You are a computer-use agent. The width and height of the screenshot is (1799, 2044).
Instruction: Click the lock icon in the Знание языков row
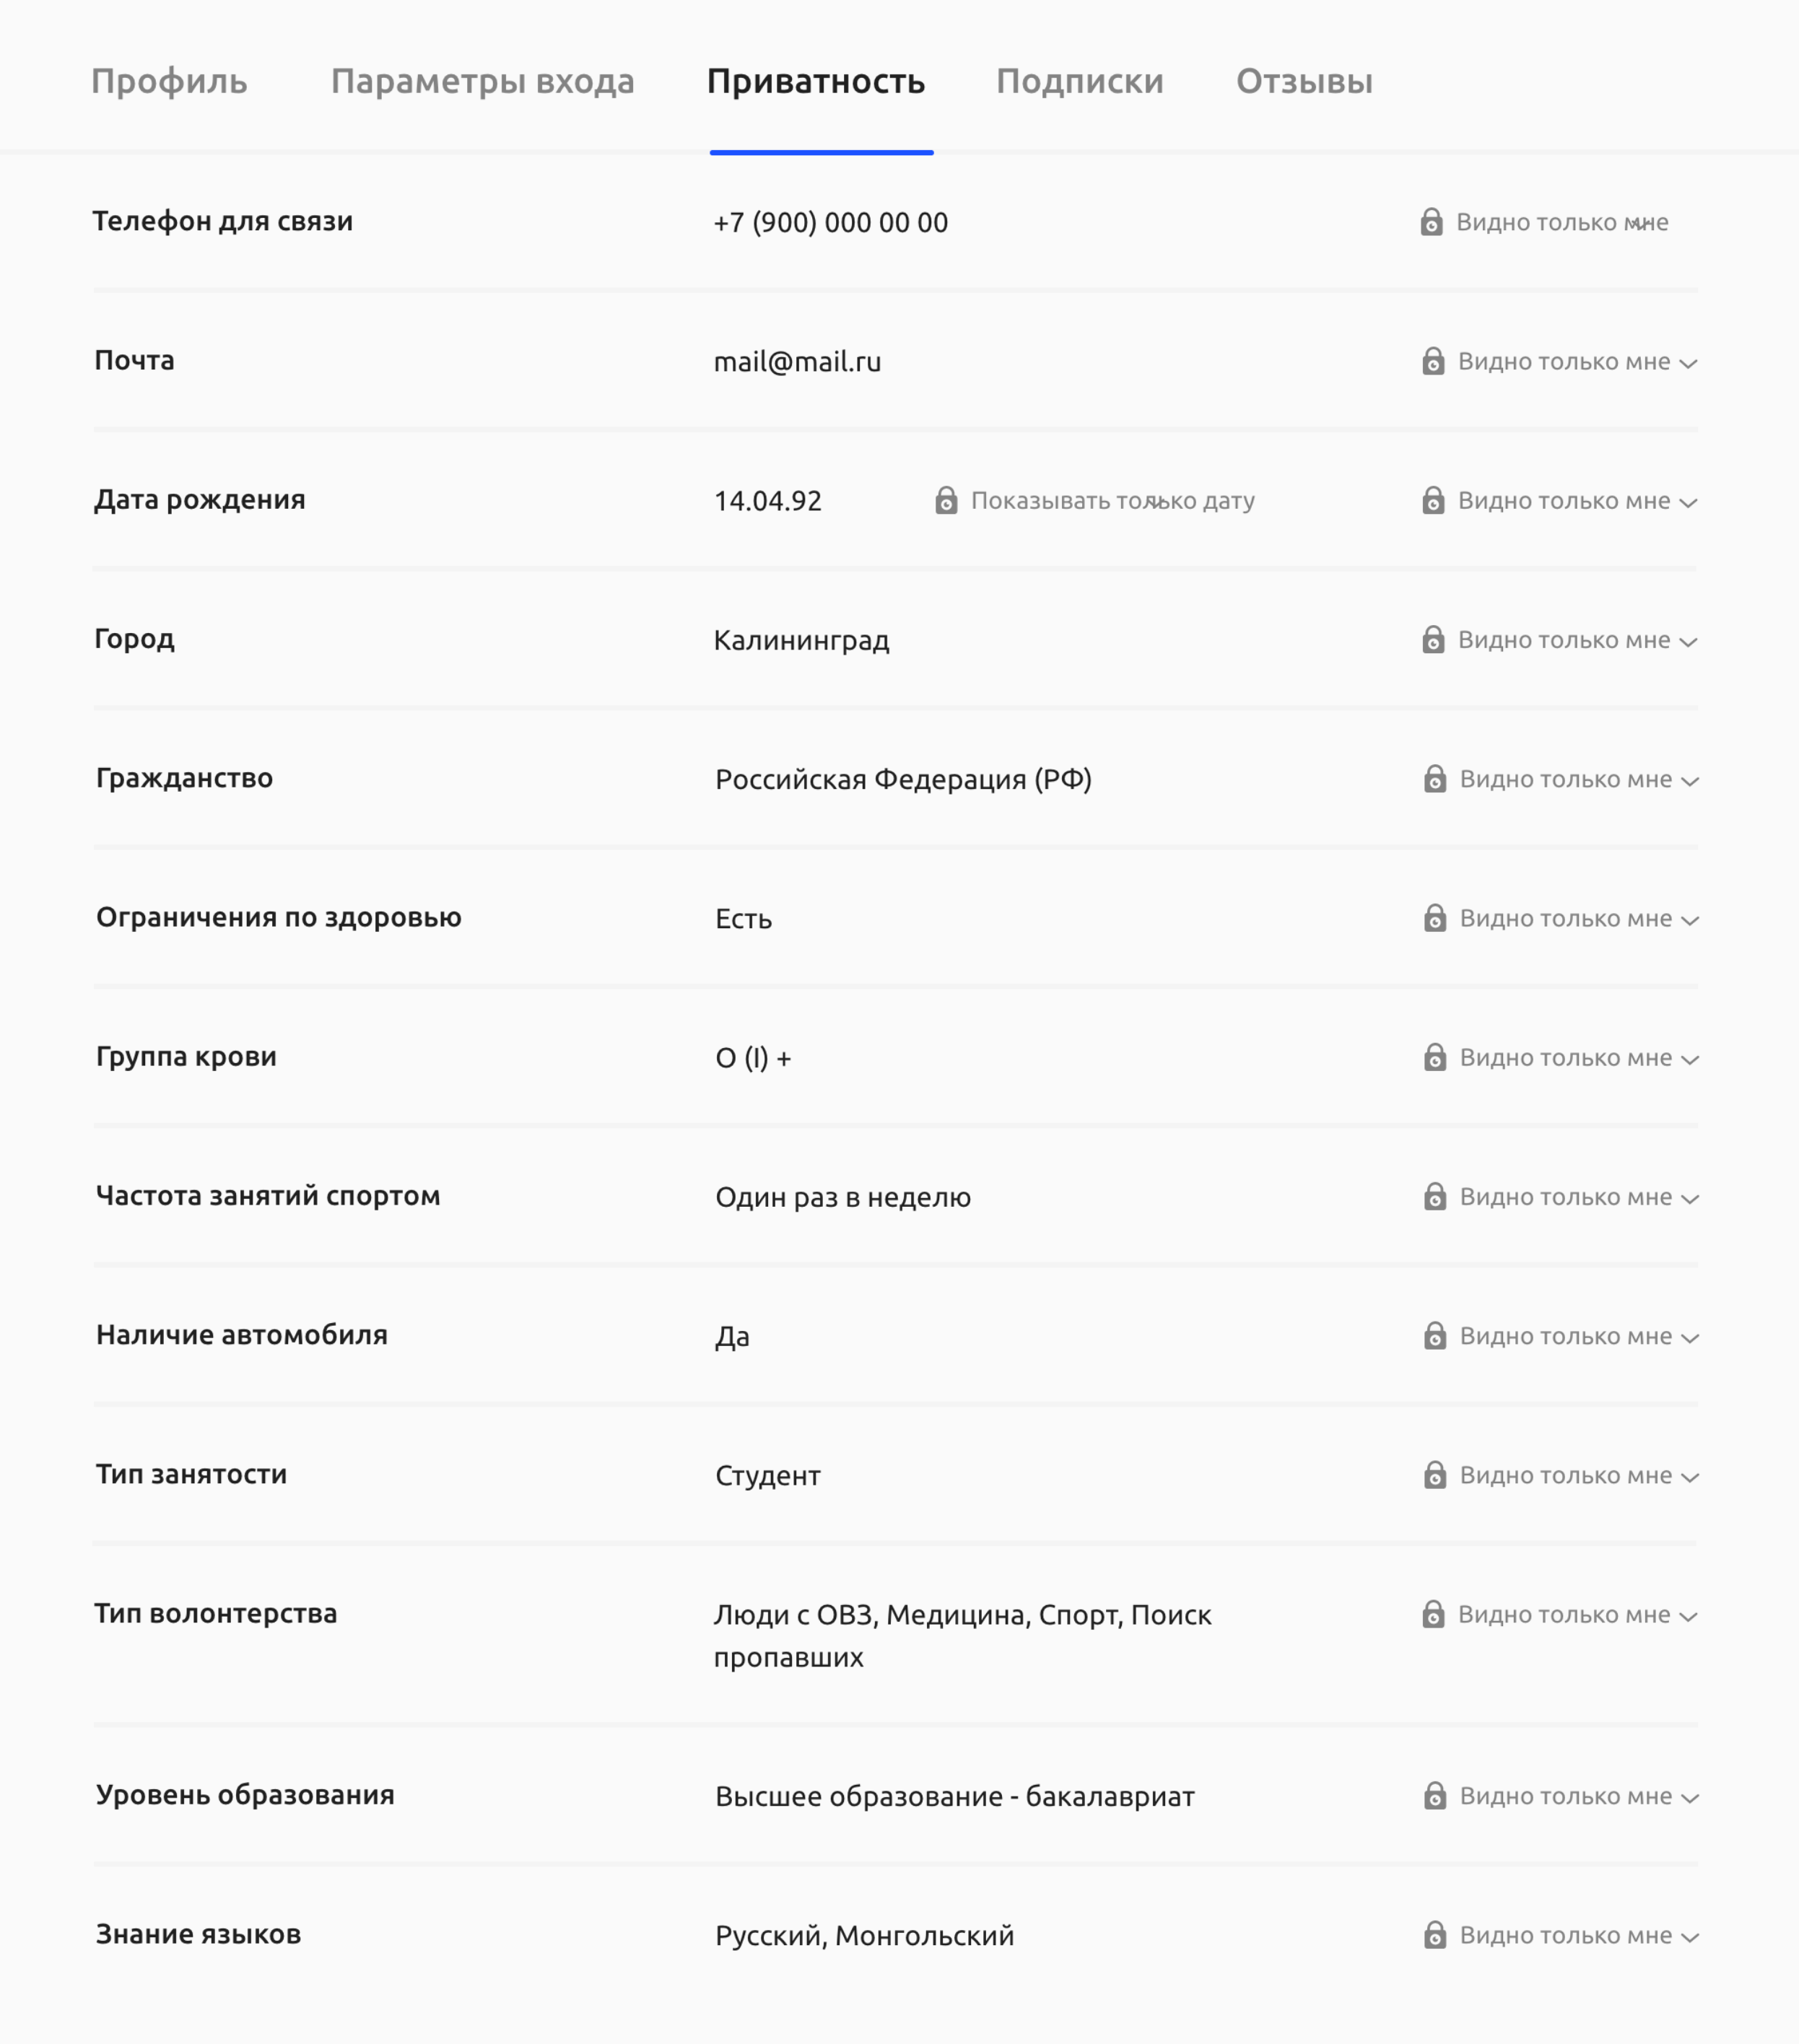pyautogui.click(x=1435, y=1935)
